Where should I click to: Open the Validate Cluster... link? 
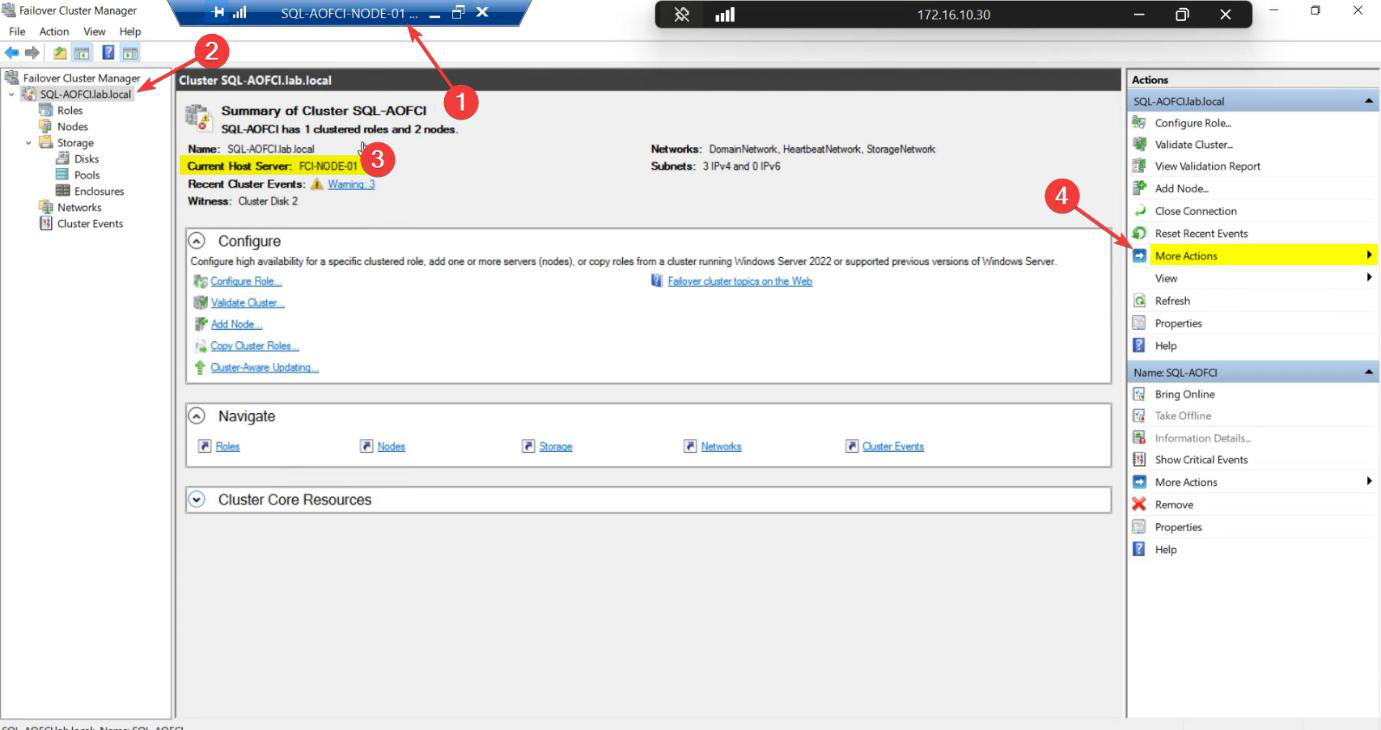247,302
